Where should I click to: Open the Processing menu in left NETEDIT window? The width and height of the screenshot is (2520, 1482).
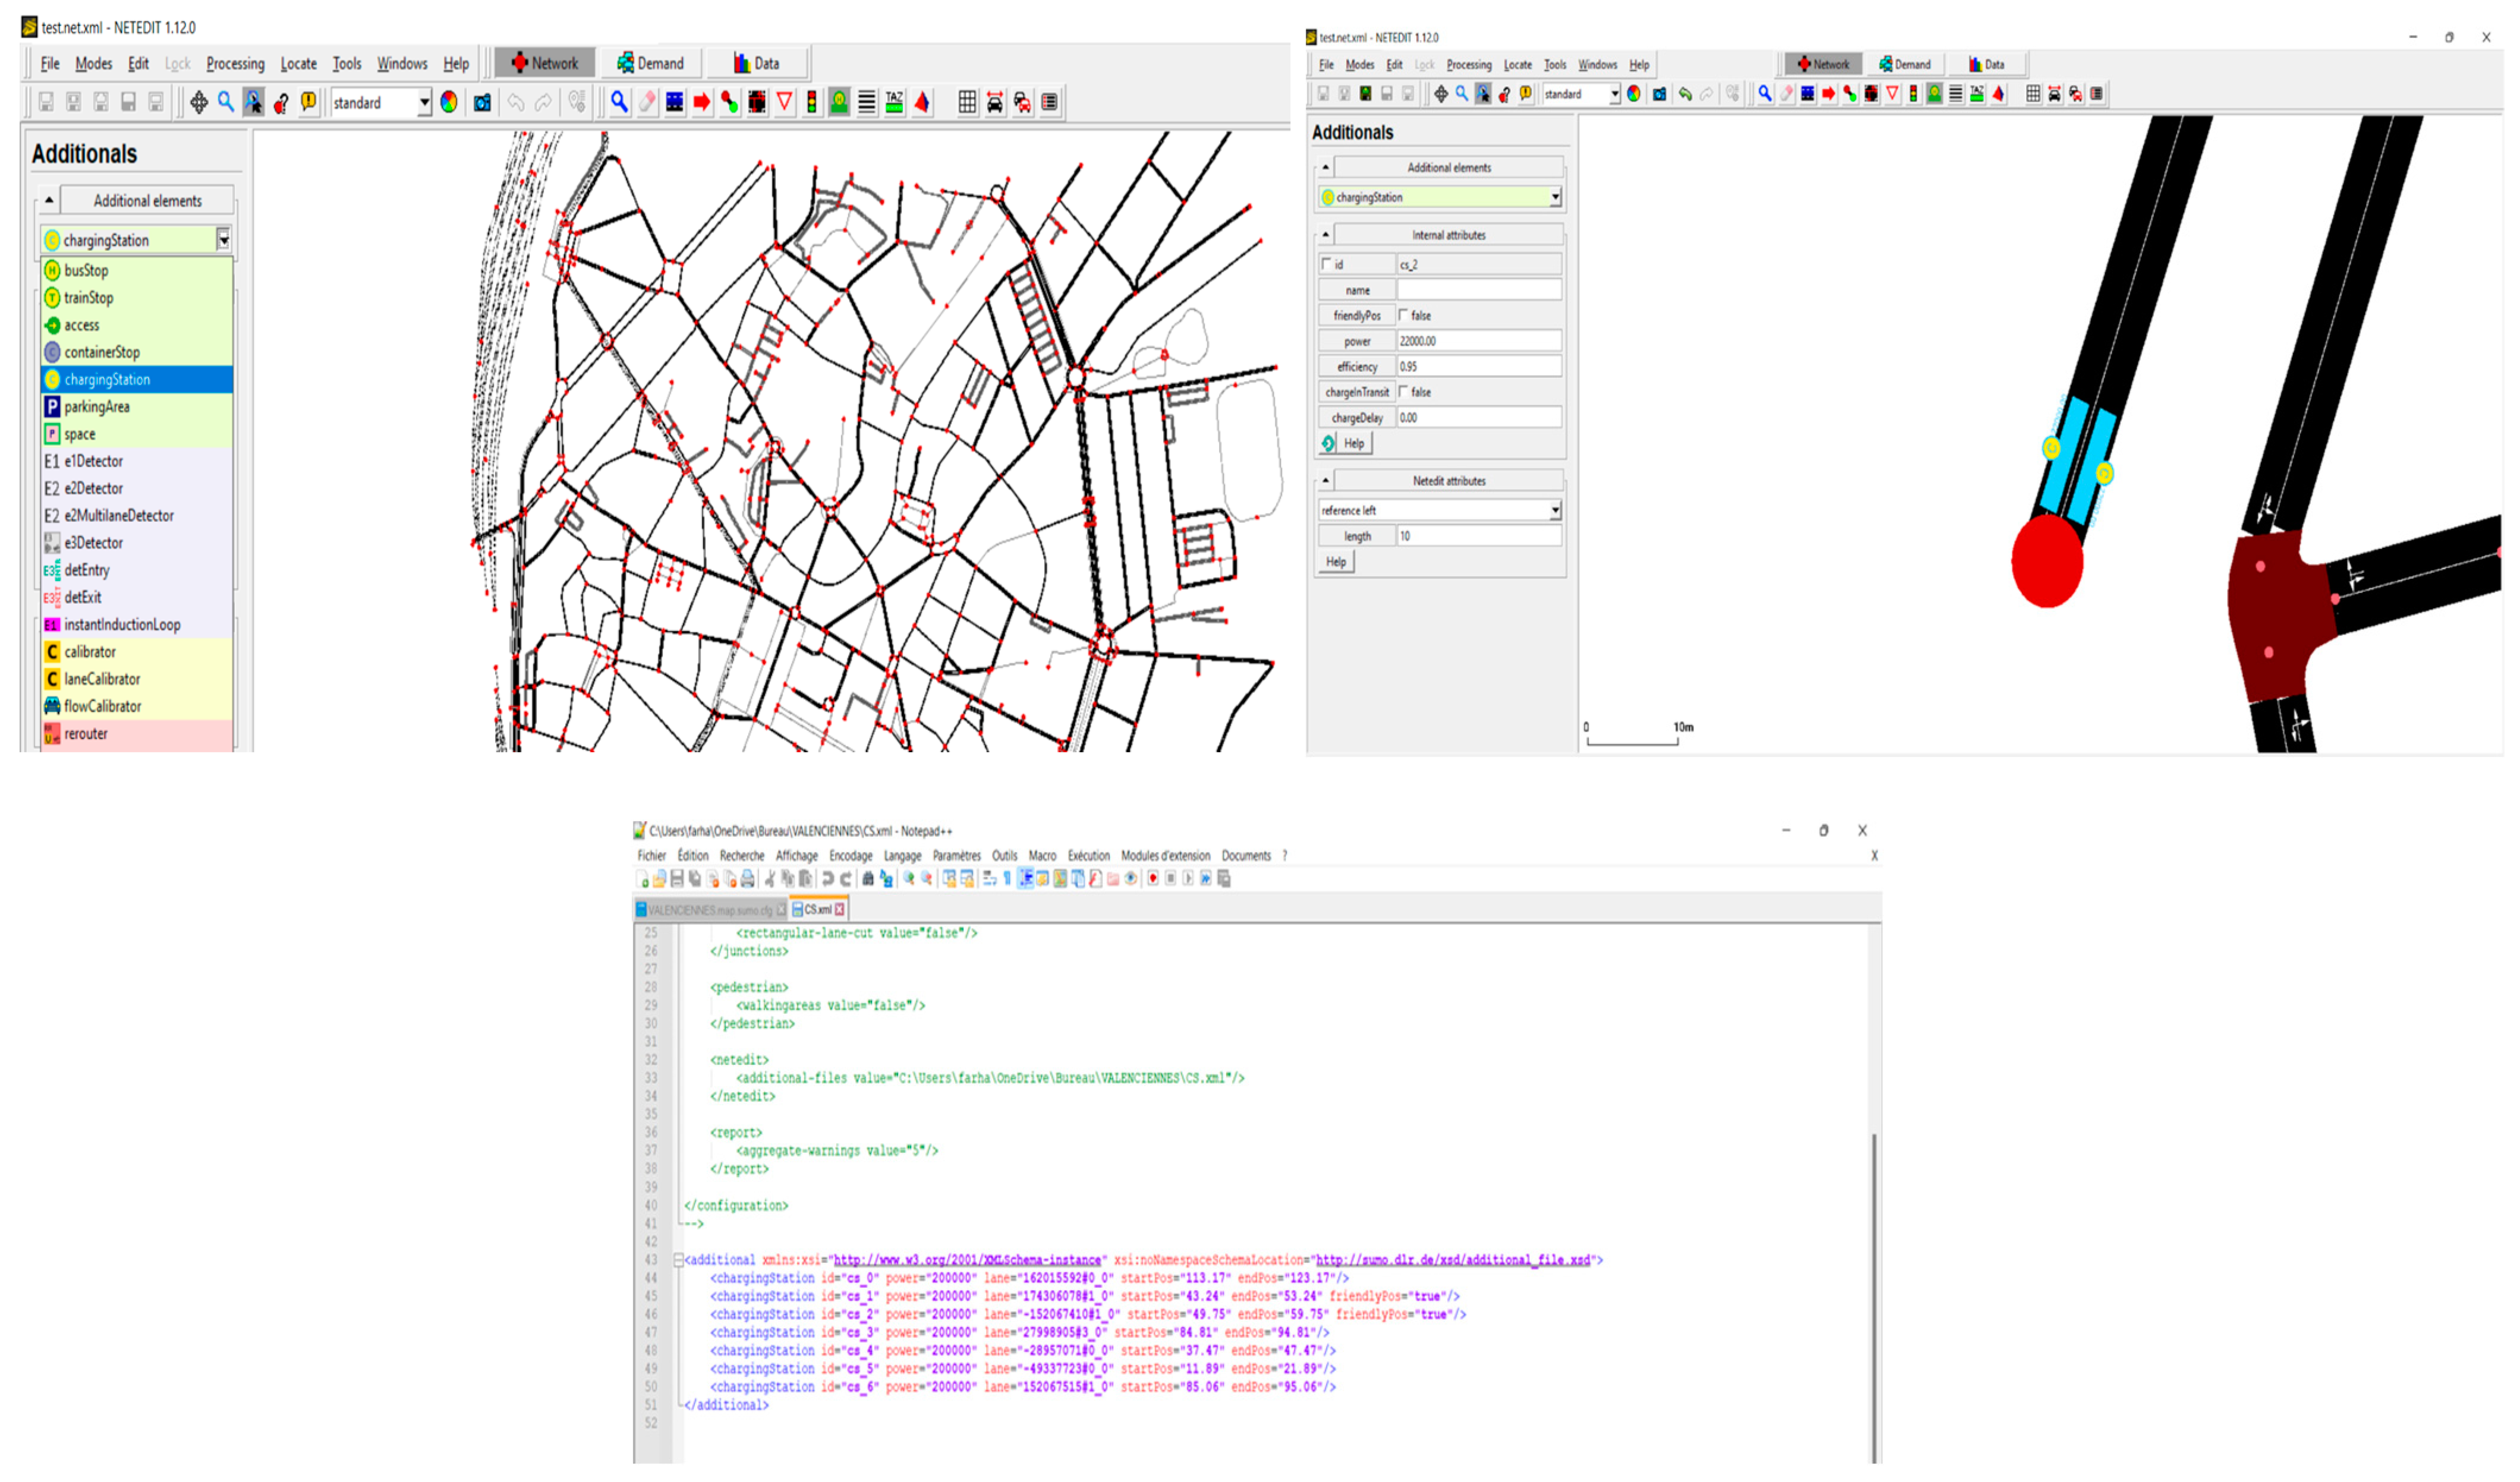235,64
